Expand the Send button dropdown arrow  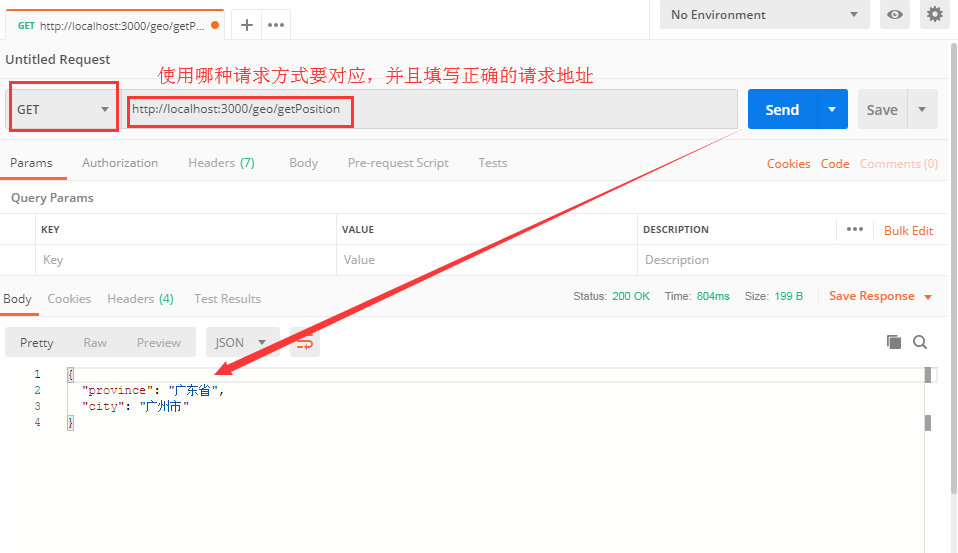coord(832,109)
